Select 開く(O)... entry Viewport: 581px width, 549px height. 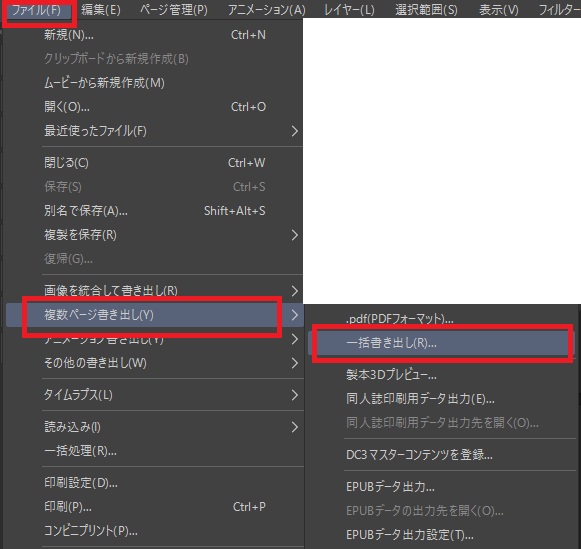(154, 107)
